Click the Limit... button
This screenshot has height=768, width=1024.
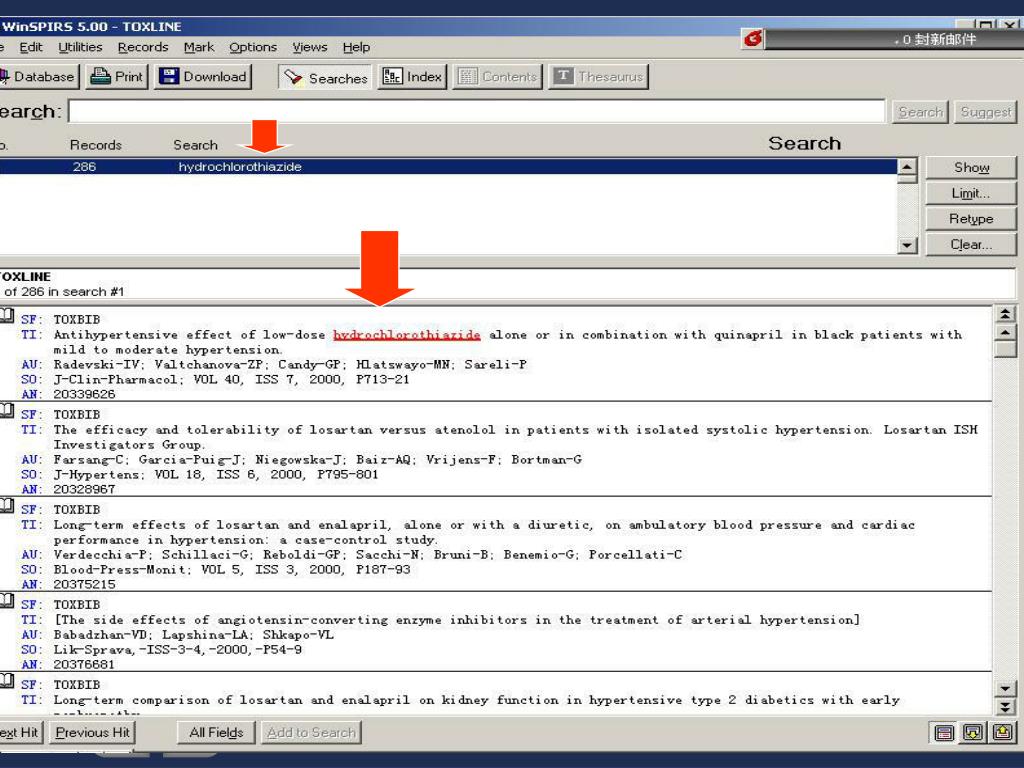971,193
